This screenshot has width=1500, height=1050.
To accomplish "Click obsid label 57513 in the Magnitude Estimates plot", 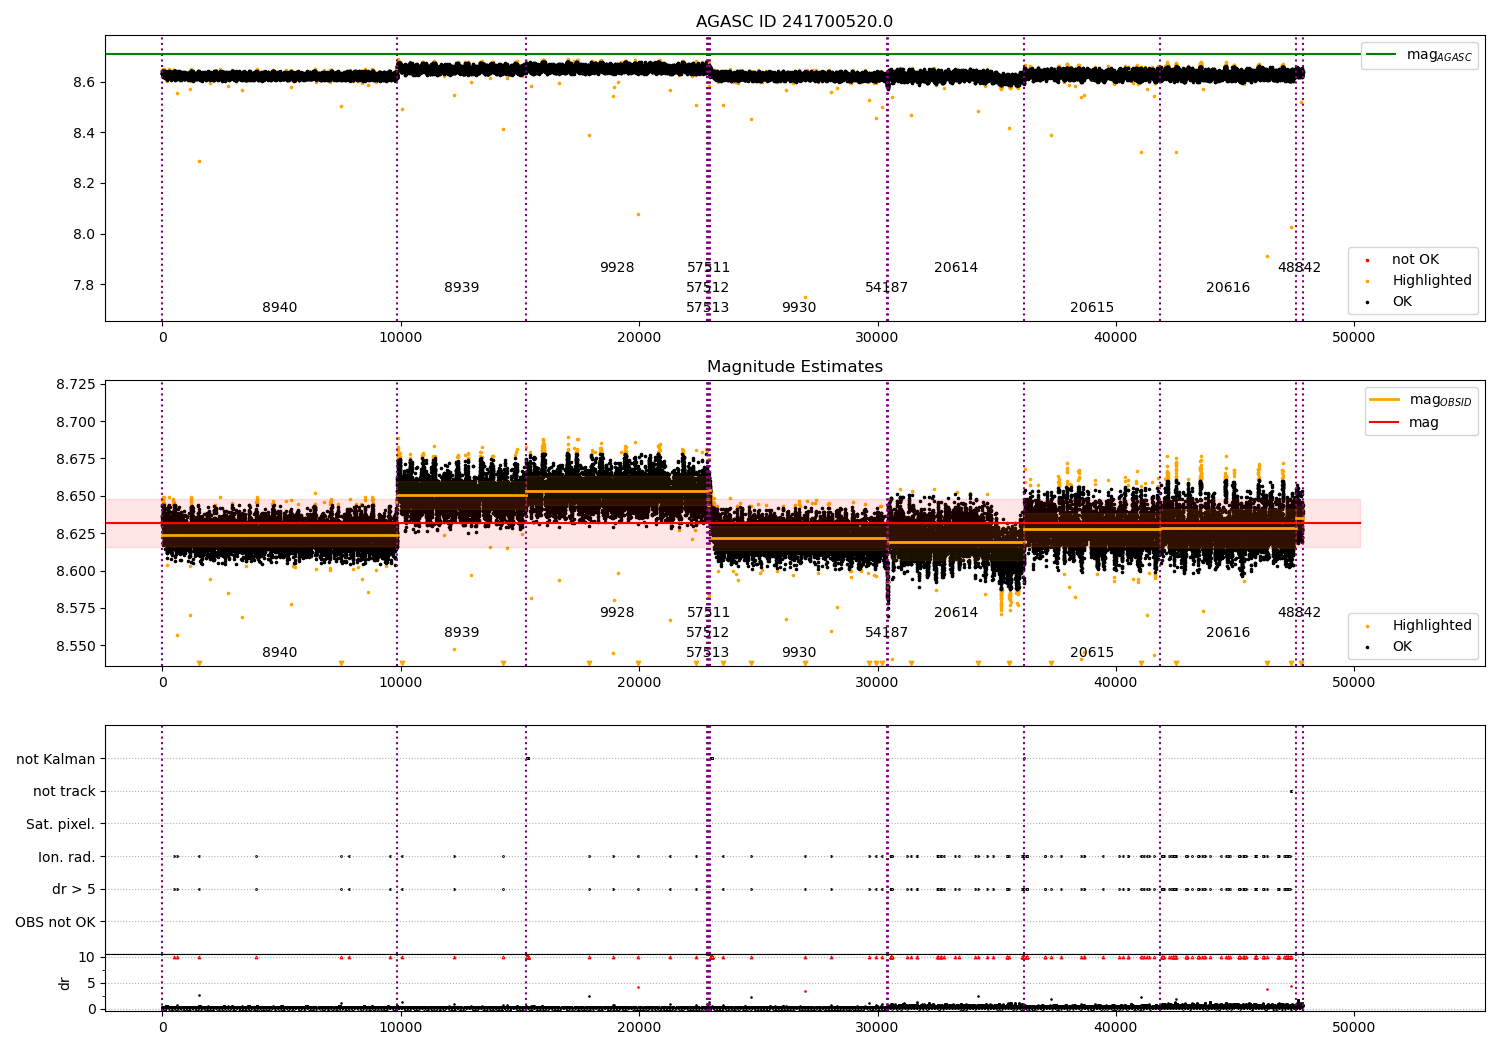I will click(708, 653).
